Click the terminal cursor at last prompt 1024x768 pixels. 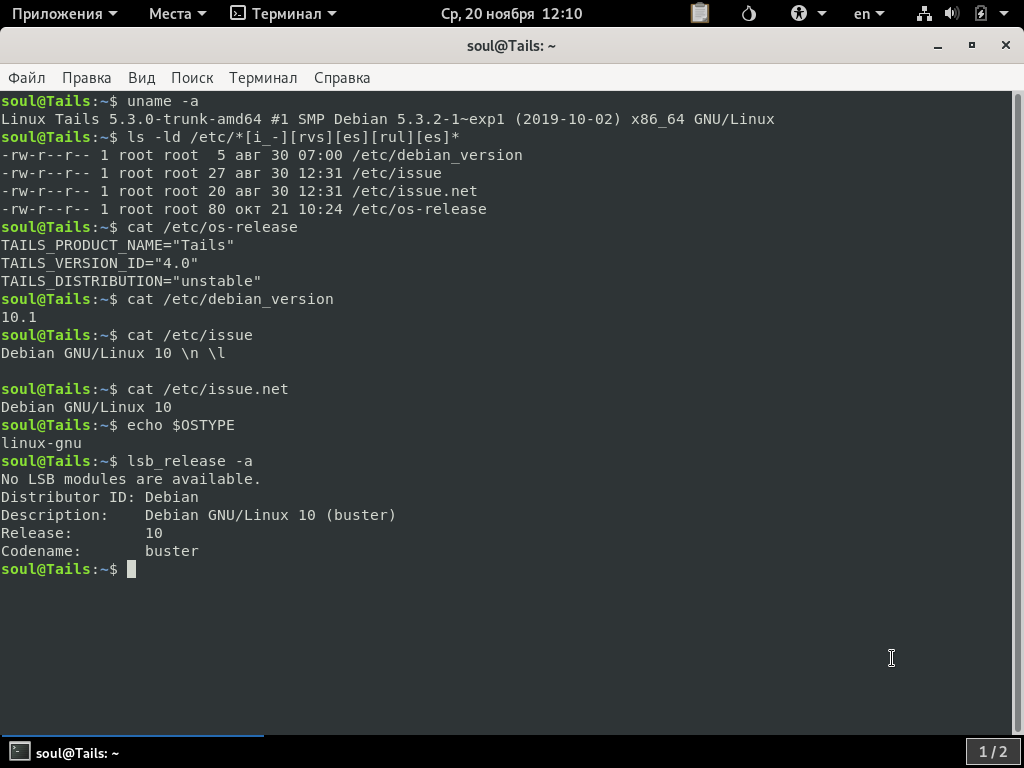(131, 569)
